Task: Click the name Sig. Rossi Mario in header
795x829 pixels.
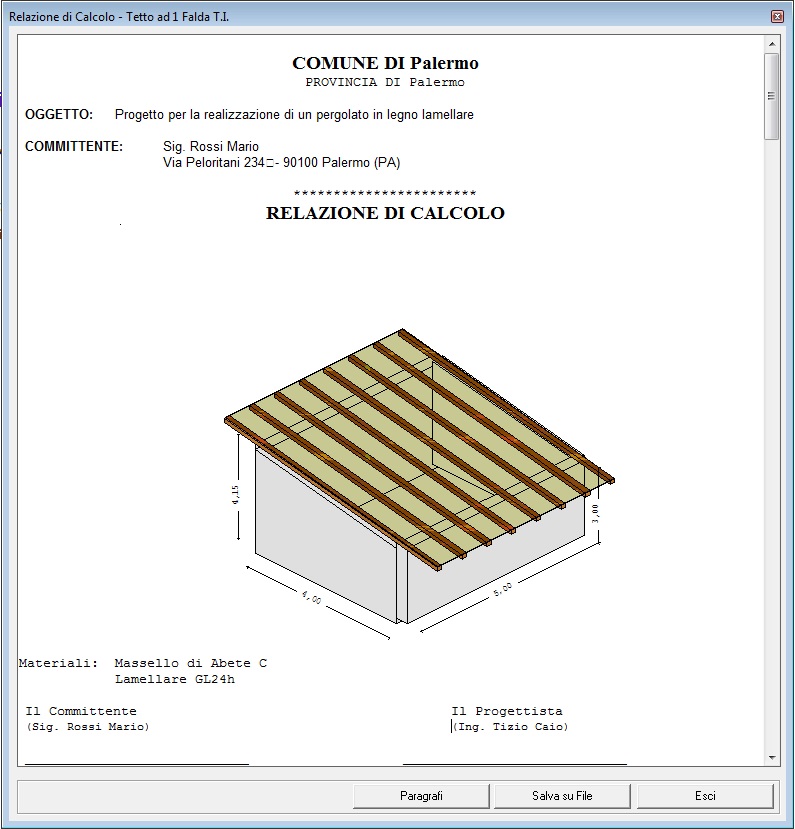Action: coord(211,146)
